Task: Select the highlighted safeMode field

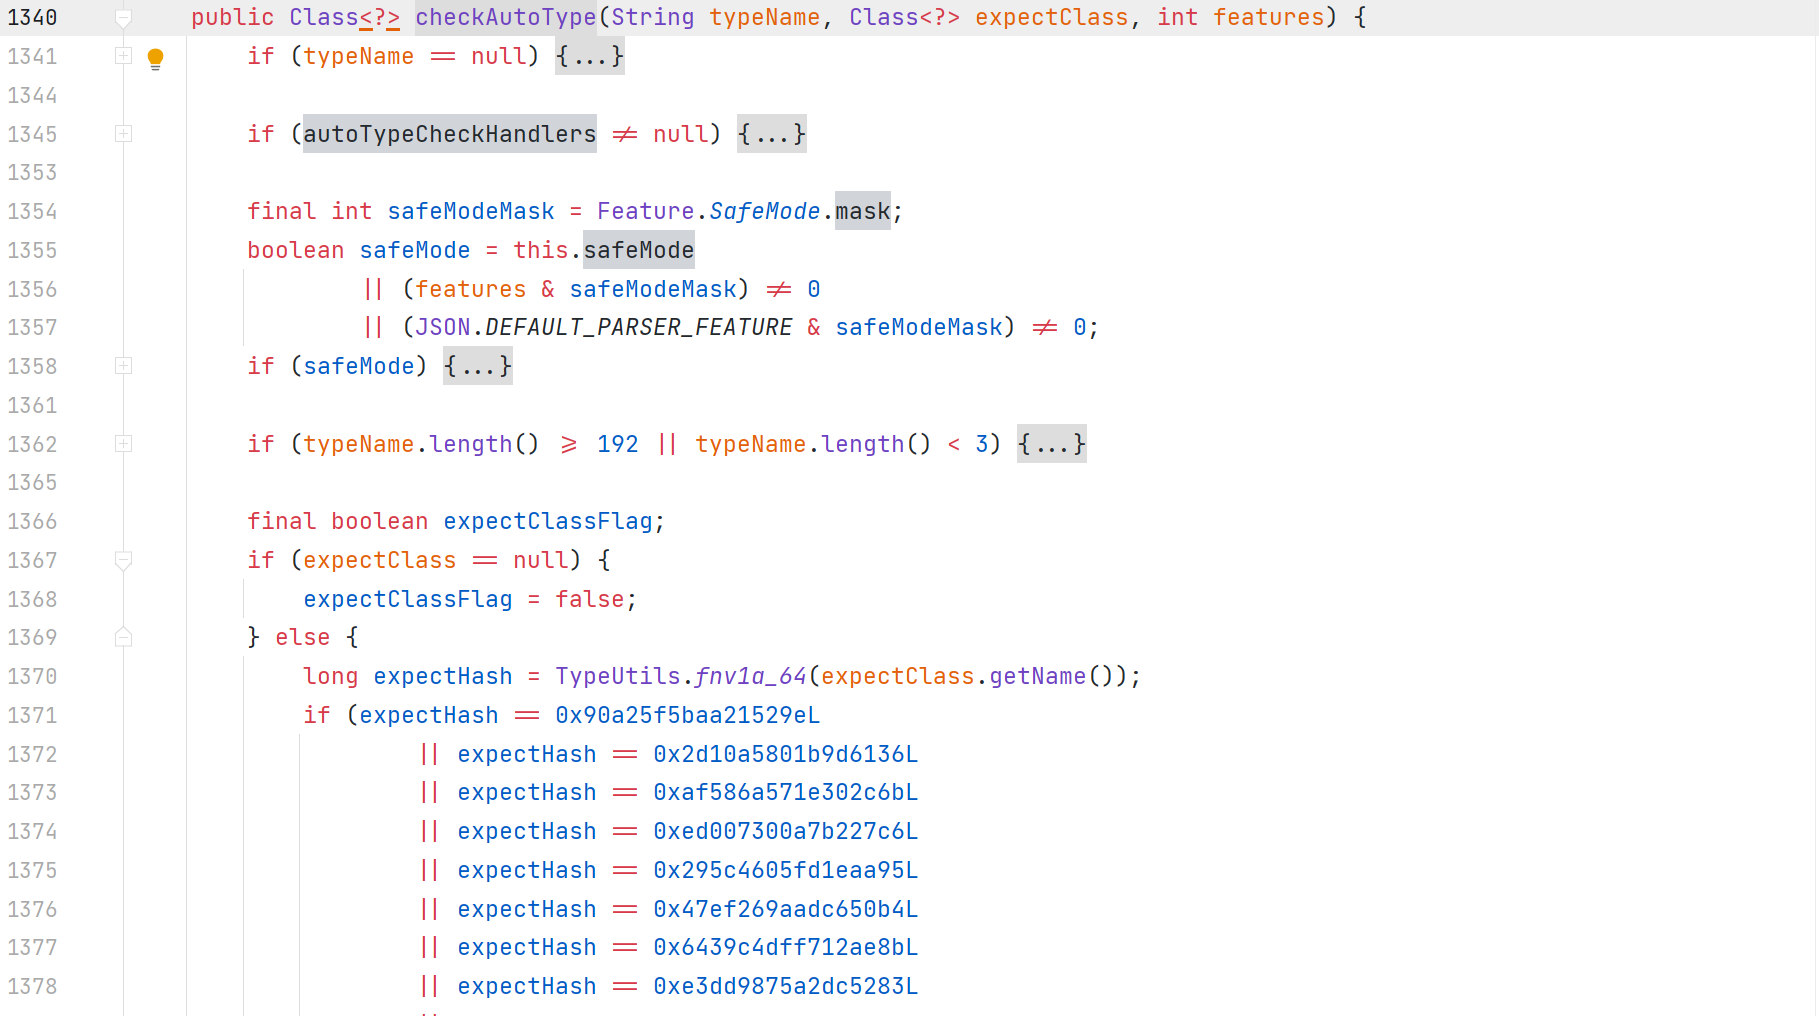Action: point(638,250)
